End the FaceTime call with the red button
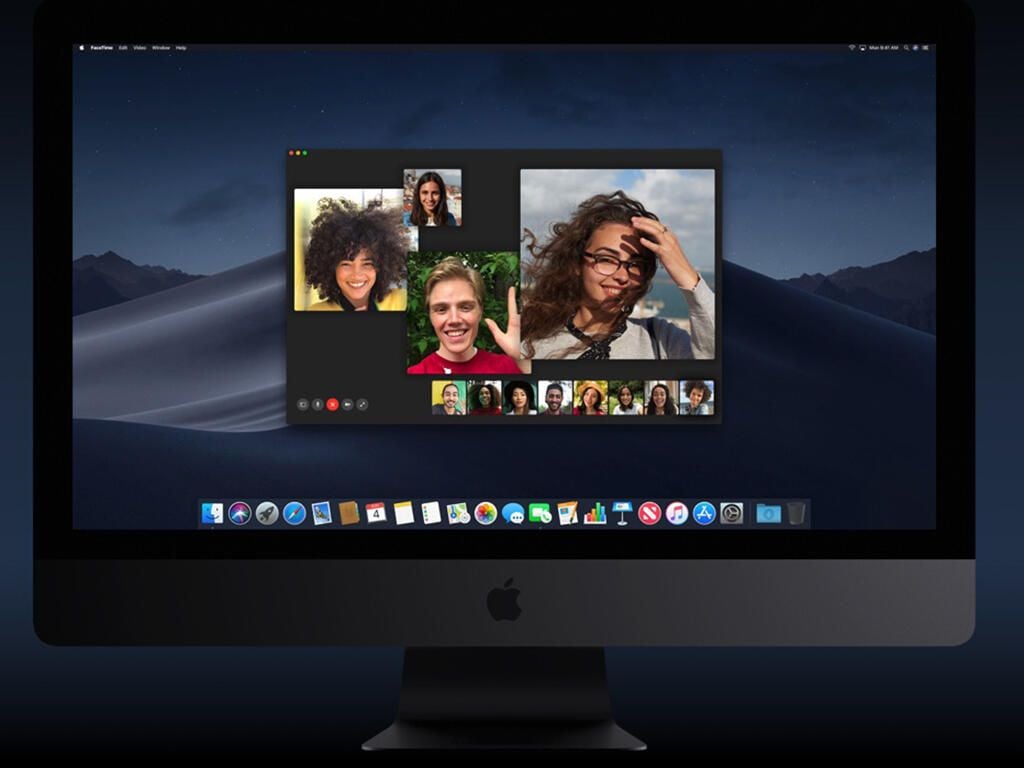 [332, 405]
